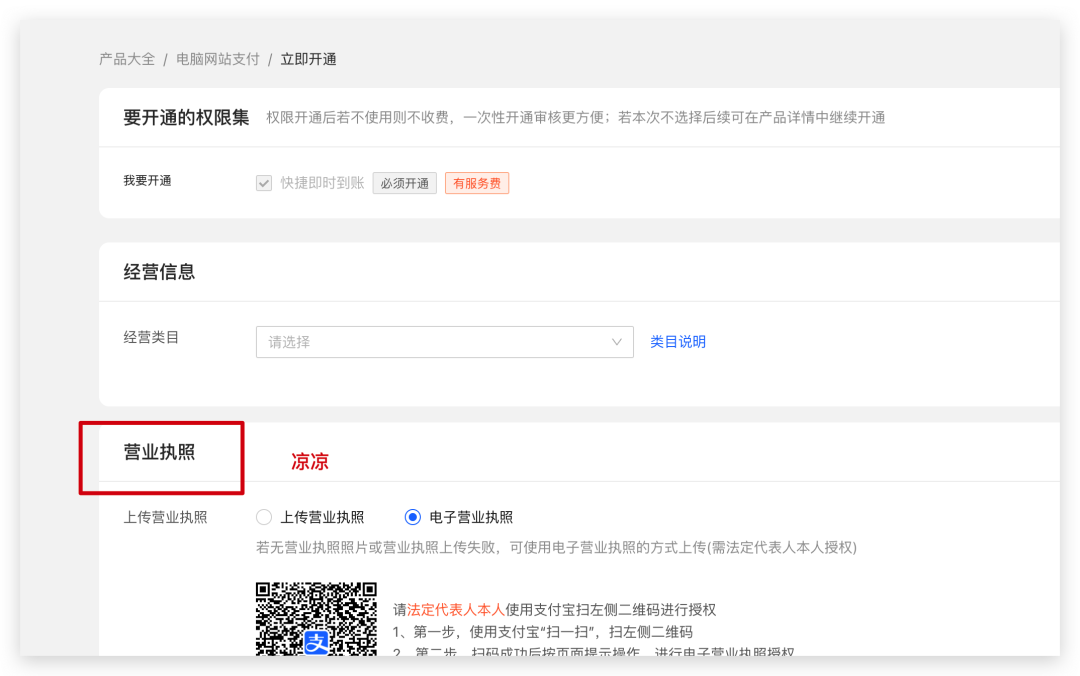Select the 上传营业执照 radio option
The image size is (1080, 676).
pyautogui.click(x=263, y=517)
